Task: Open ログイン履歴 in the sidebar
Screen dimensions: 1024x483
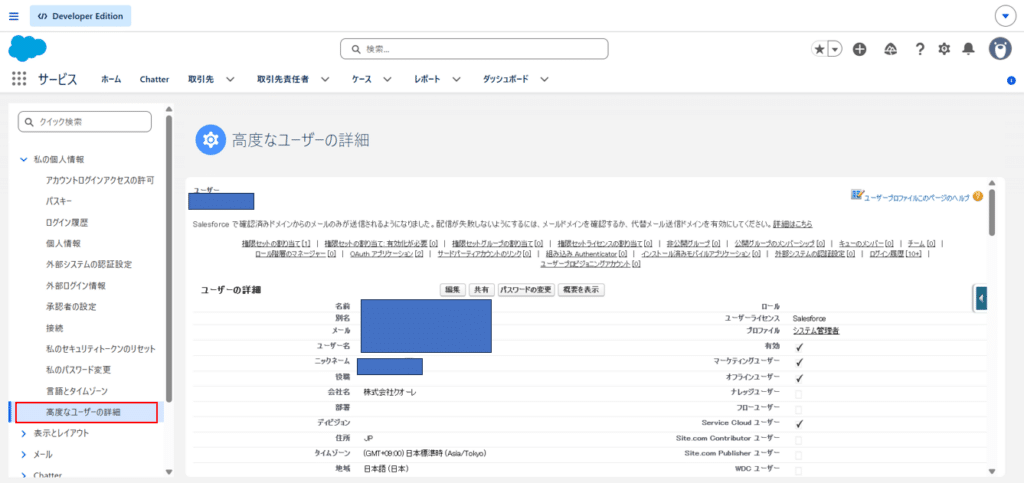Action: (67, 222)
